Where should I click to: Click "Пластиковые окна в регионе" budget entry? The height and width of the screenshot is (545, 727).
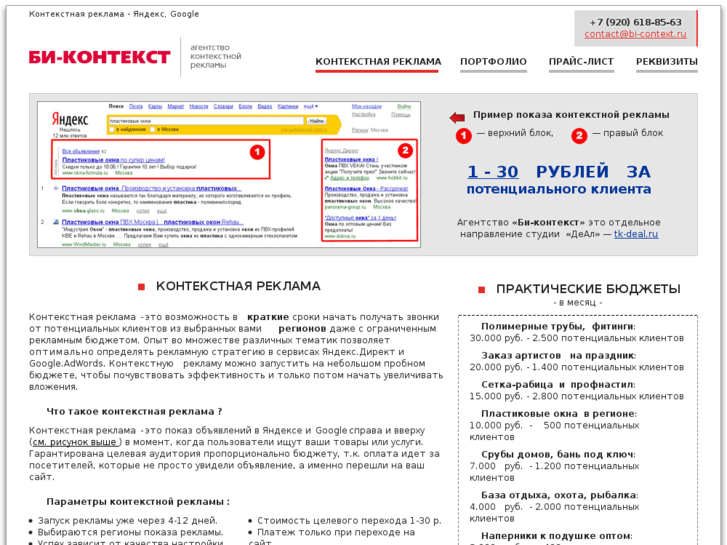(559, 414)
